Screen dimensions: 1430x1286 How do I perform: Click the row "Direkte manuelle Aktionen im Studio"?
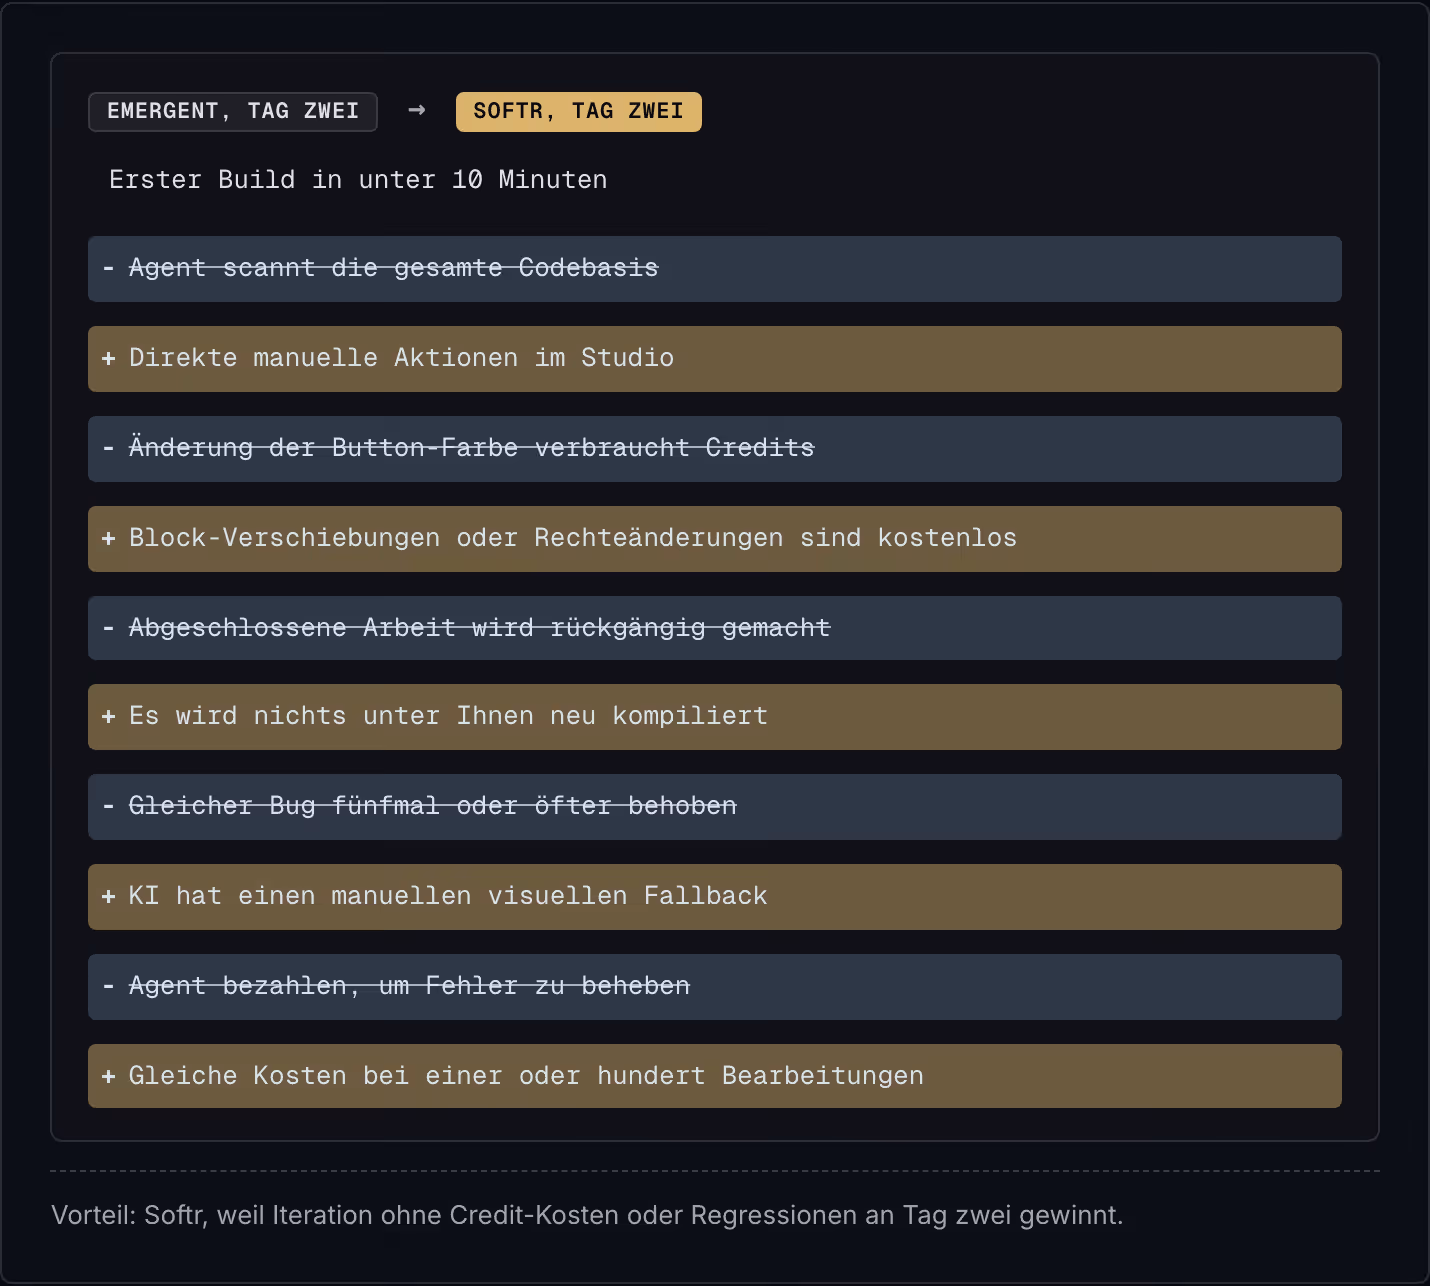[x=715, y=359]
